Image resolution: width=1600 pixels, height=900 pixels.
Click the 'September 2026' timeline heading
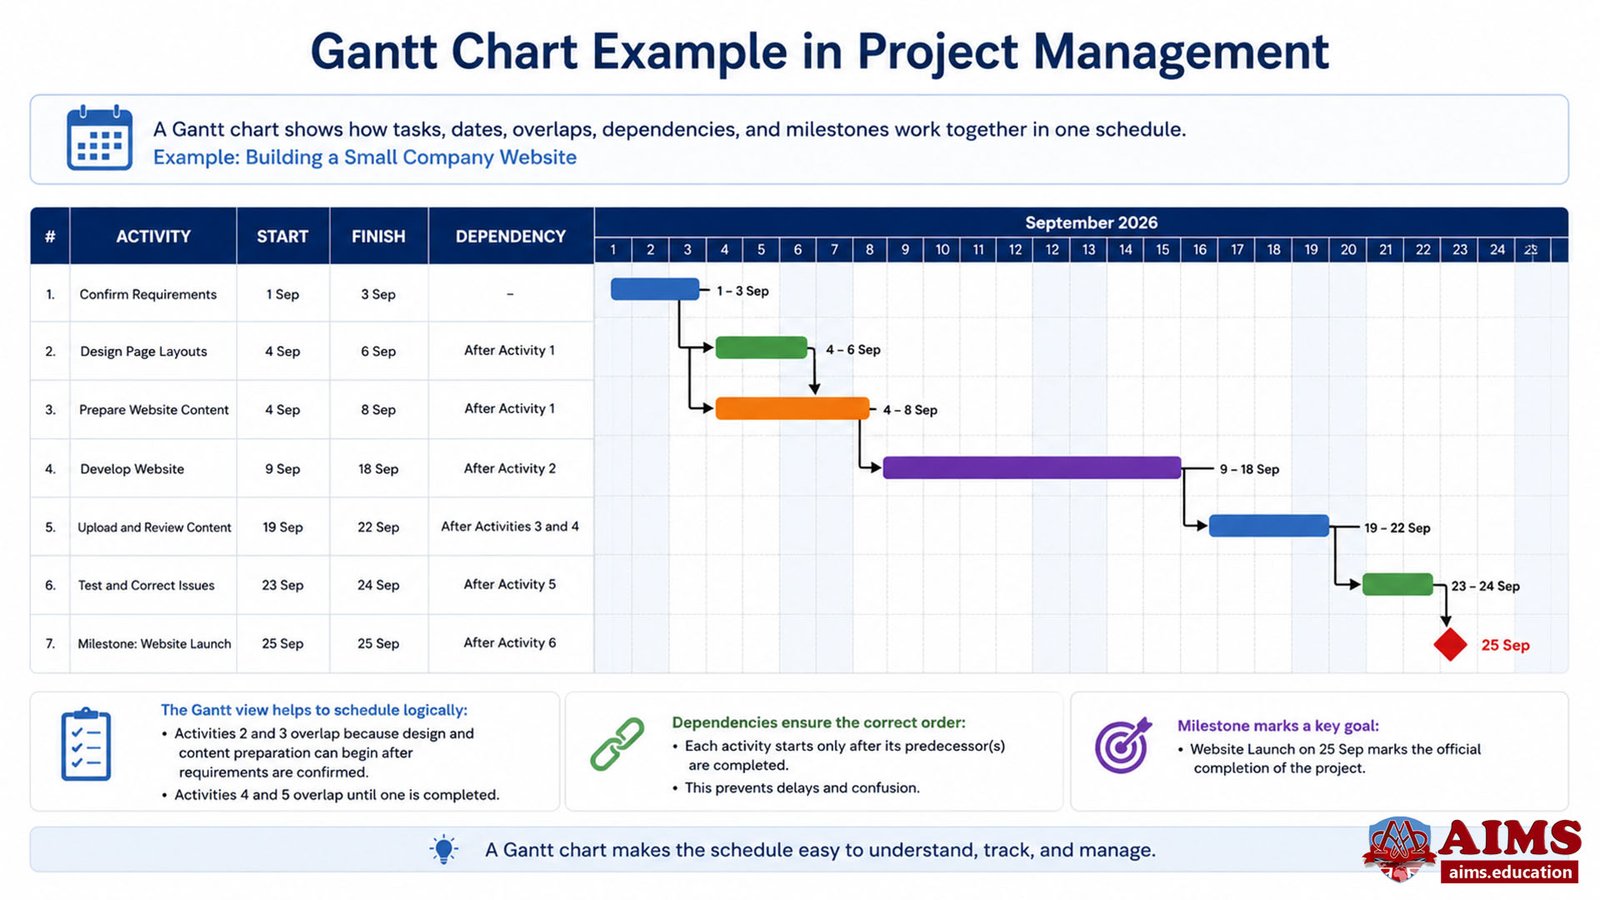click(1091, 223)
